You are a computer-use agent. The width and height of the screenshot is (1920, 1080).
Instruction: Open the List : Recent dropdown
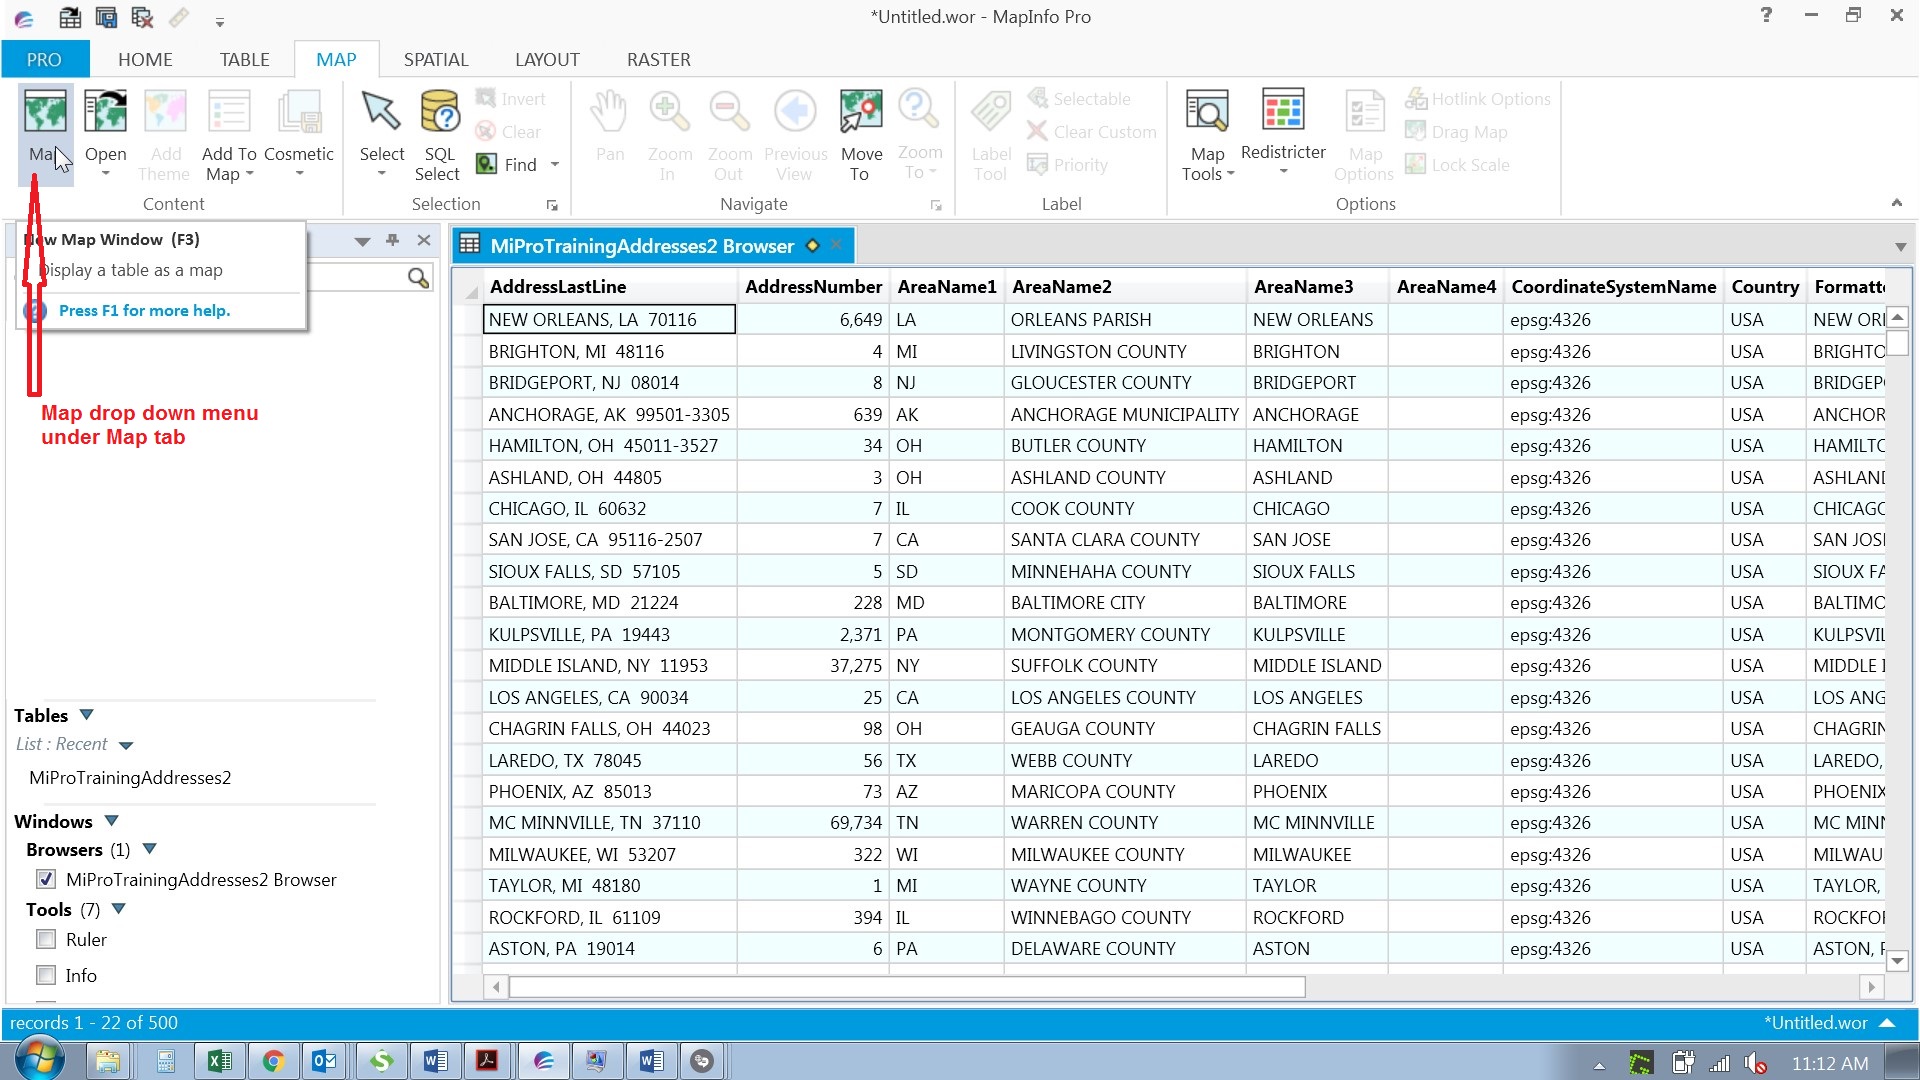pyautogui.click(x=125, y=745)
